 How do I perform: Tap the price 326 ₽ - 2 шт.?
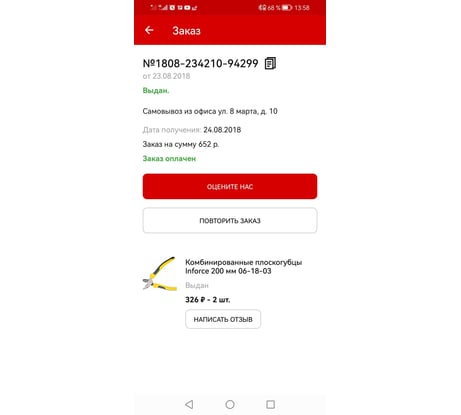point(208,300)
